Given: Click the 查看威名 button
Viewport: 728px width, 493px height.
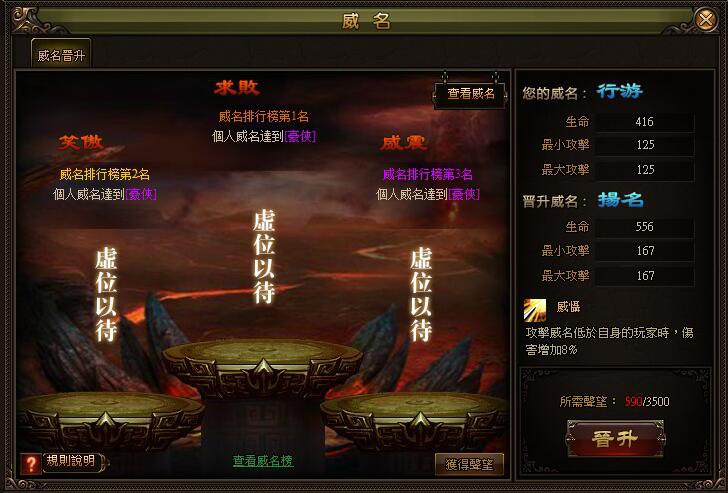Looking at the screenshot, I should pyautogui.click(x=470, y=94).
